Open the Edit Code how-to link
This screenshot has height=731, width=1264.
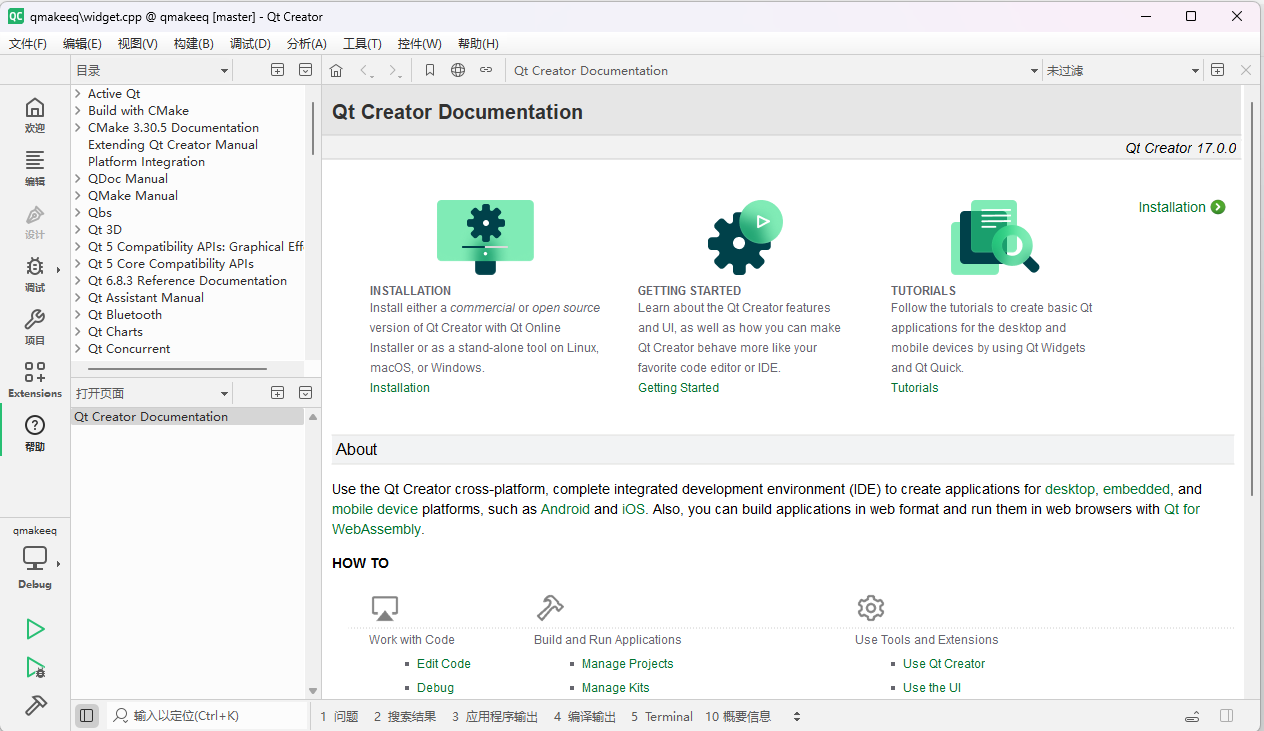[x=444, y=664]
